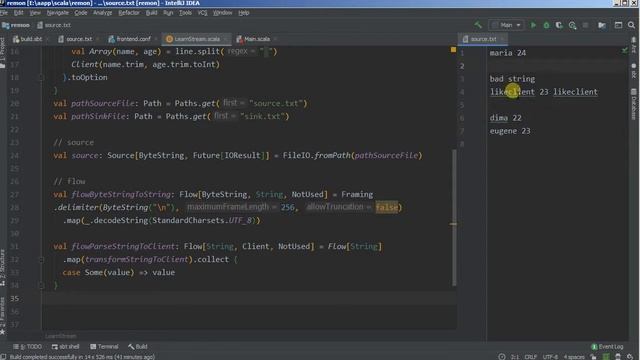The width and height of the screenshot is (640, 360).
Task: Click the profiler run icon
Action: tap(572, 25)
